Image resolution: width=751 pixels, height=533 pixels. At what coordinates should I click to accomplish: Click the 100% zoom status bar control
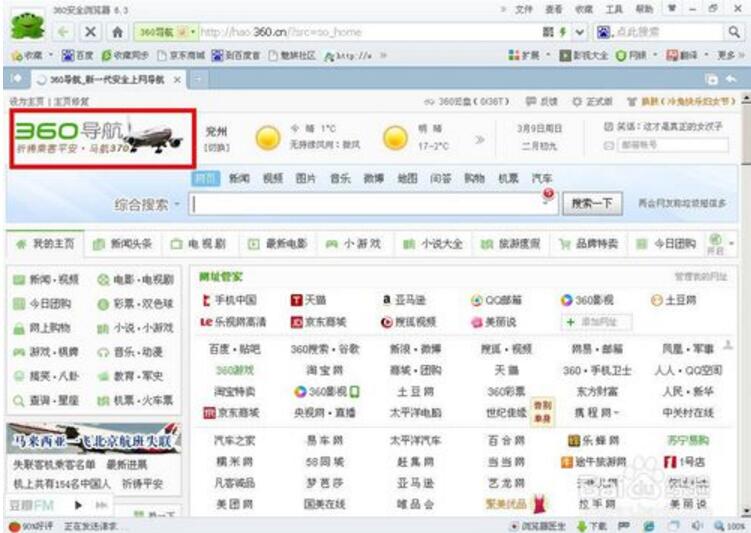click(x=729, y=526)
